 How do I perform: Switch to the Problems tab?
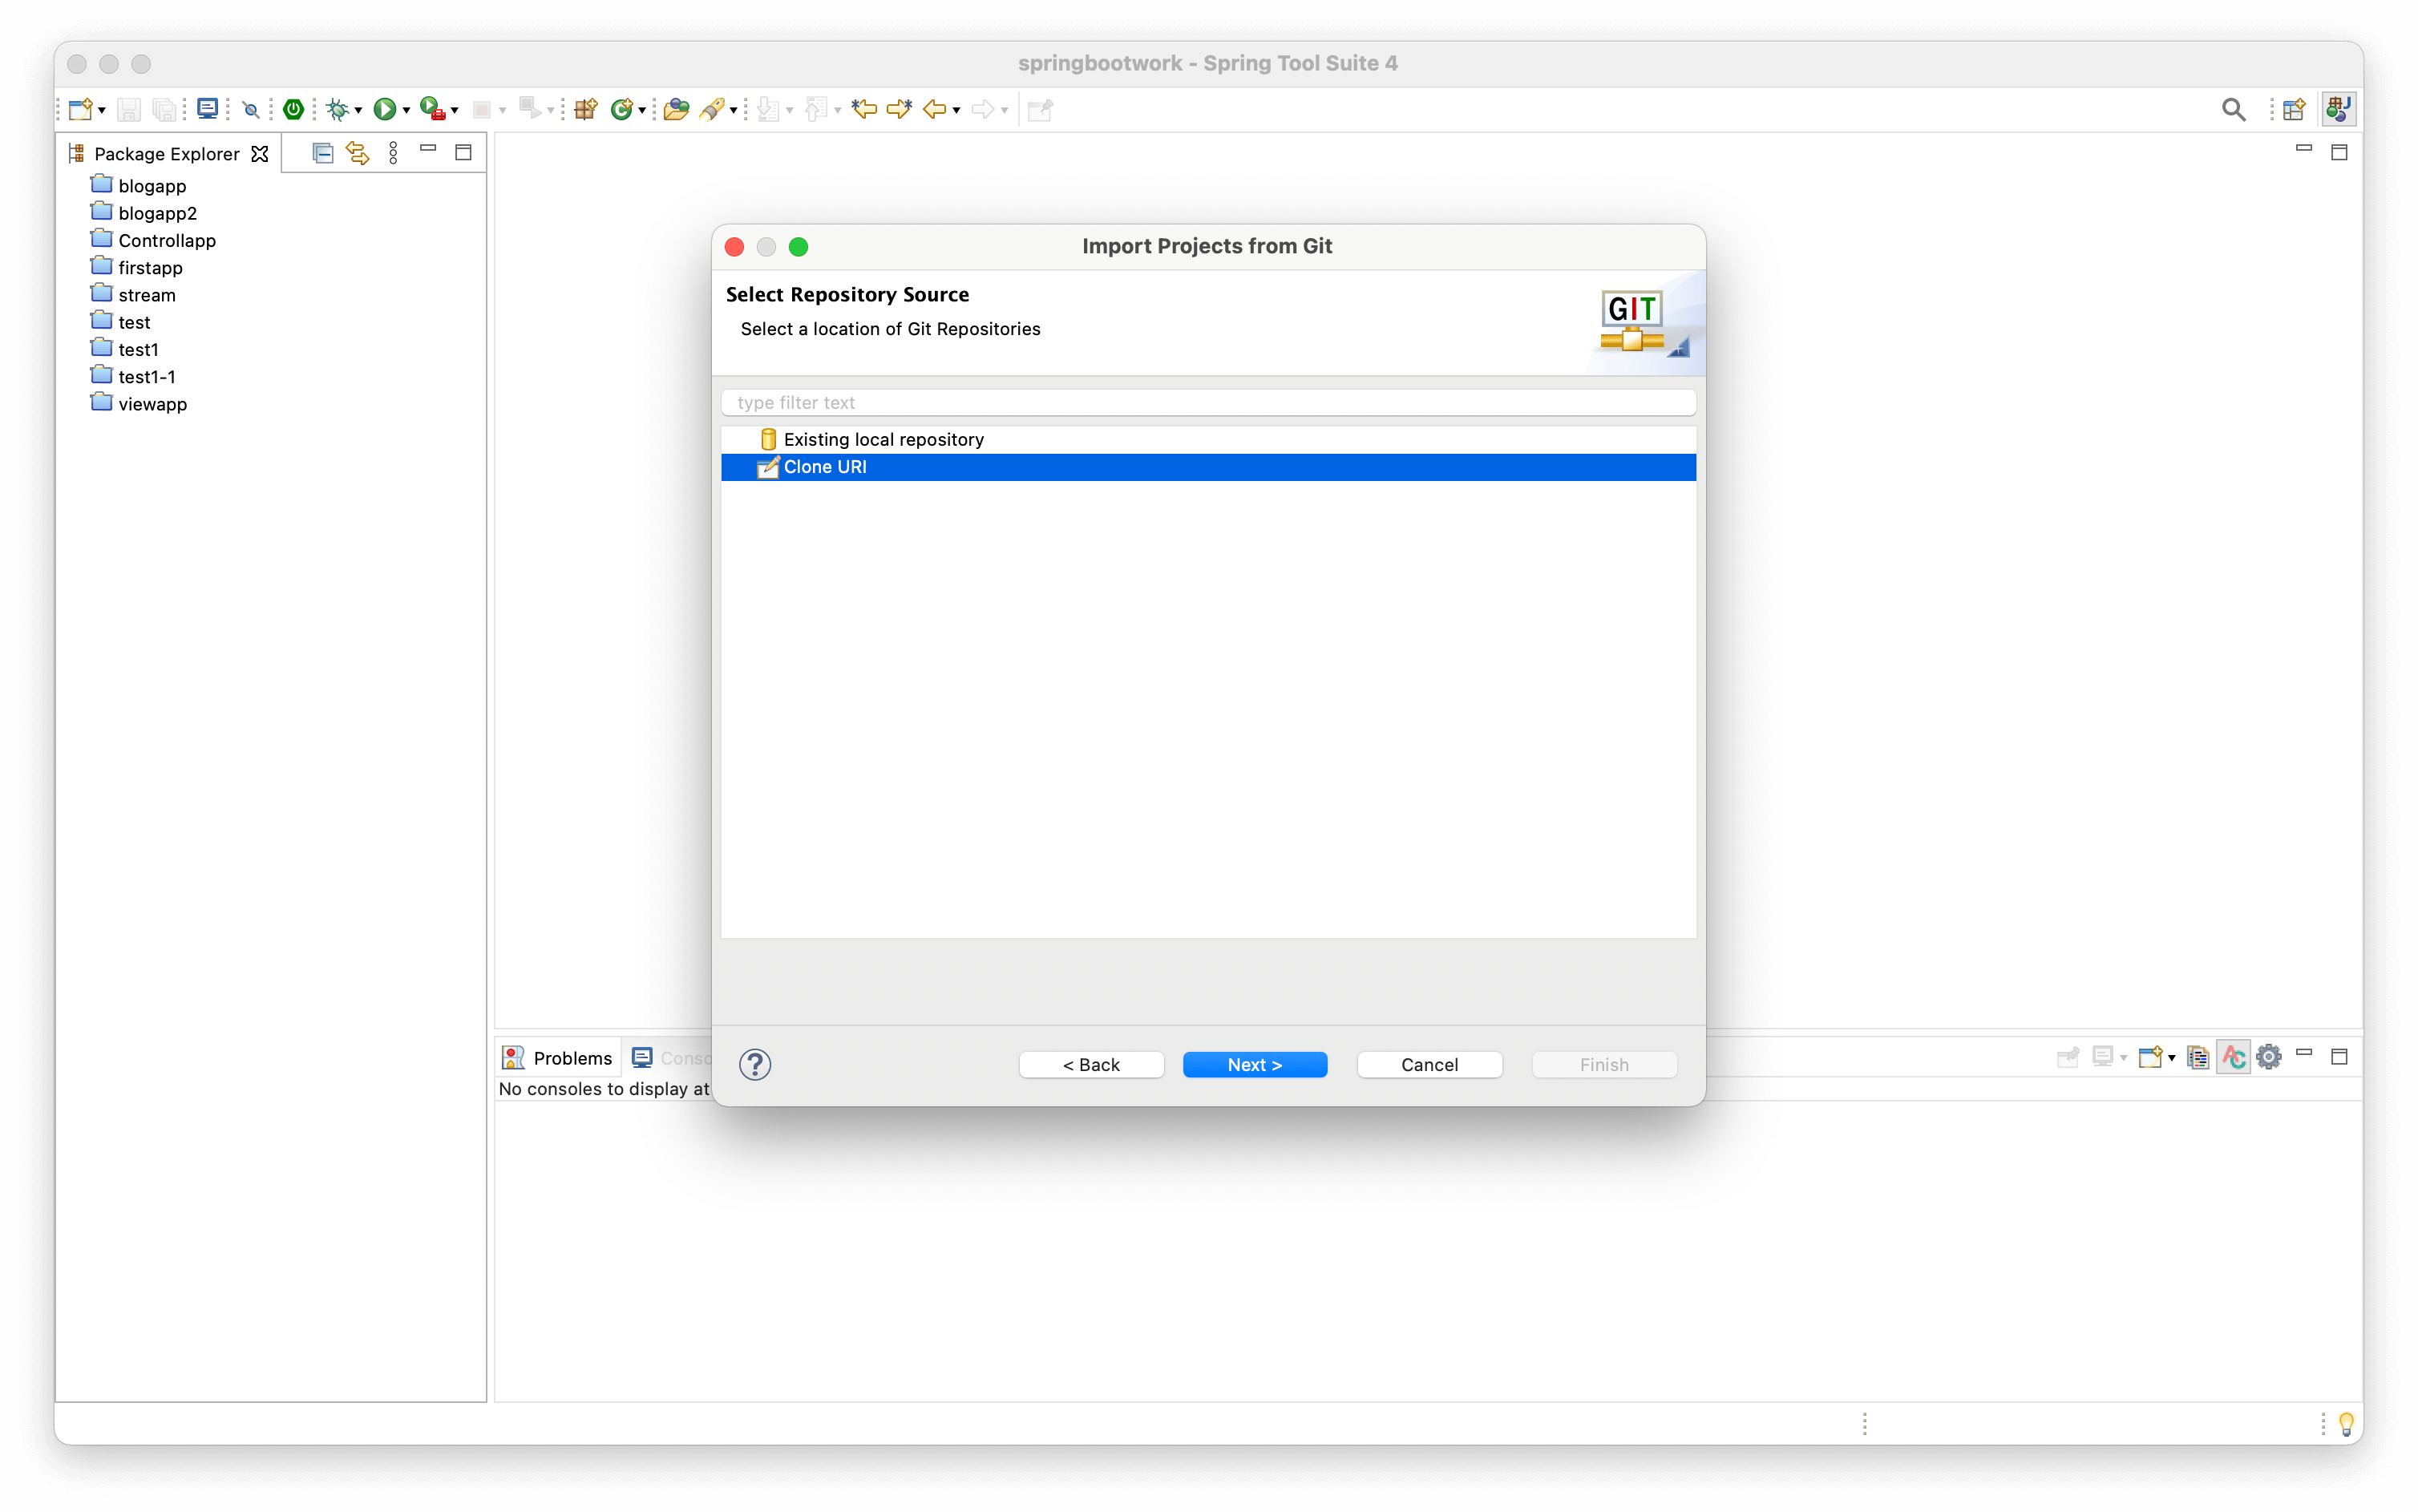tap(558, 1058)
